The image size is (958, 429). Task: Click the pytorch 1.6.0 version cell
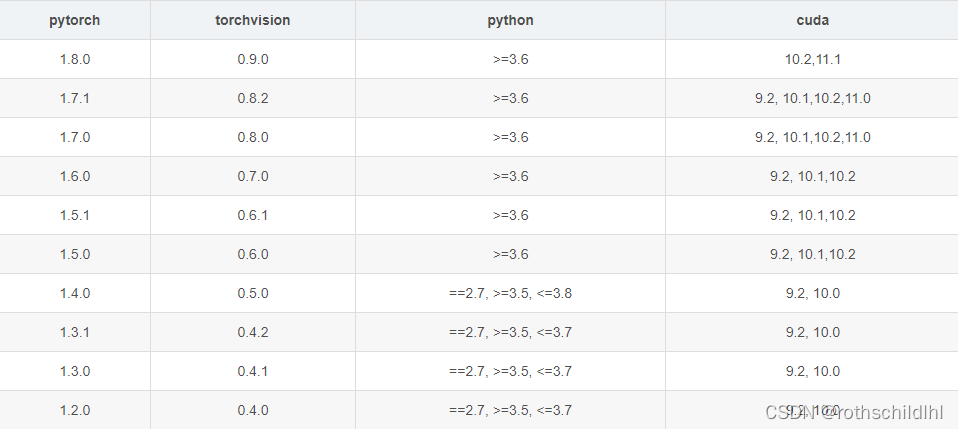(75, 176)
